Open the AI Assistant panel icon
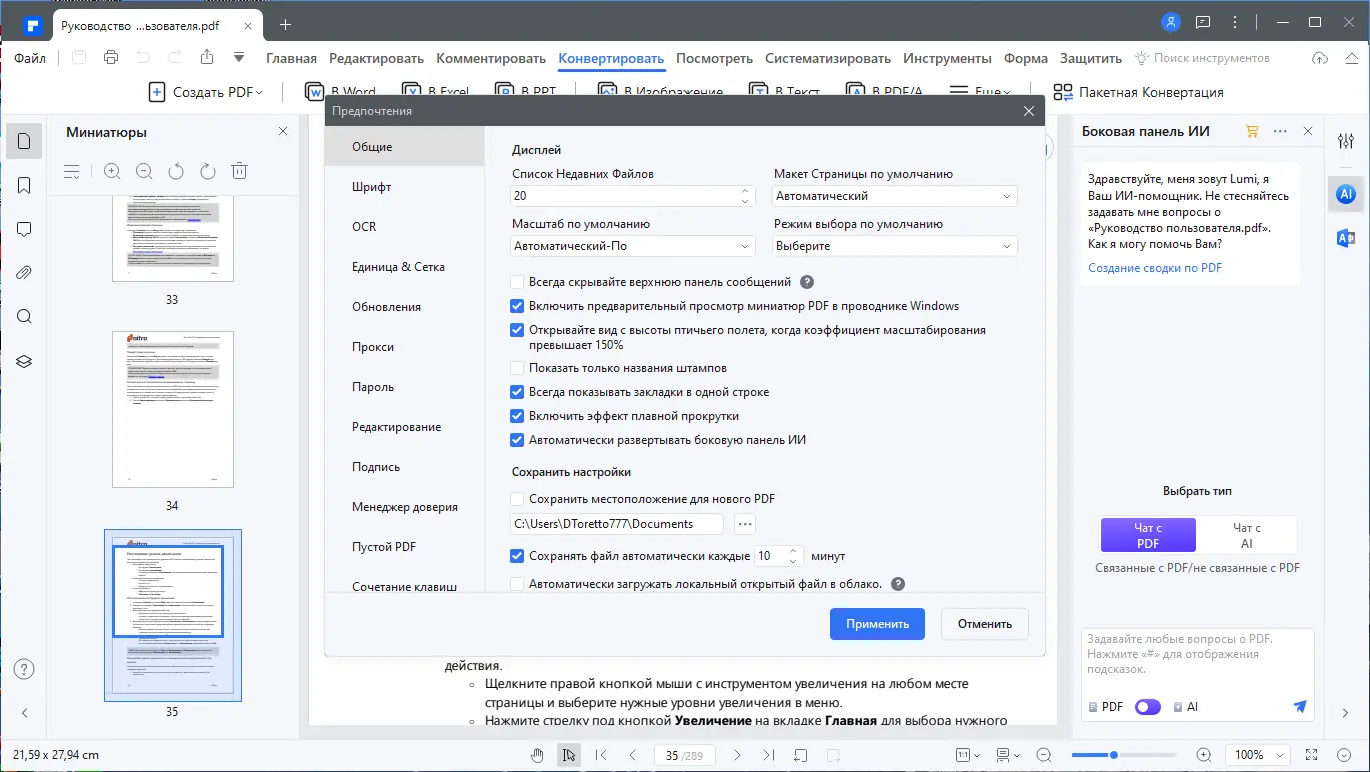The image size is (1370, 772). pyautogui.click(x=1345, y=194)
